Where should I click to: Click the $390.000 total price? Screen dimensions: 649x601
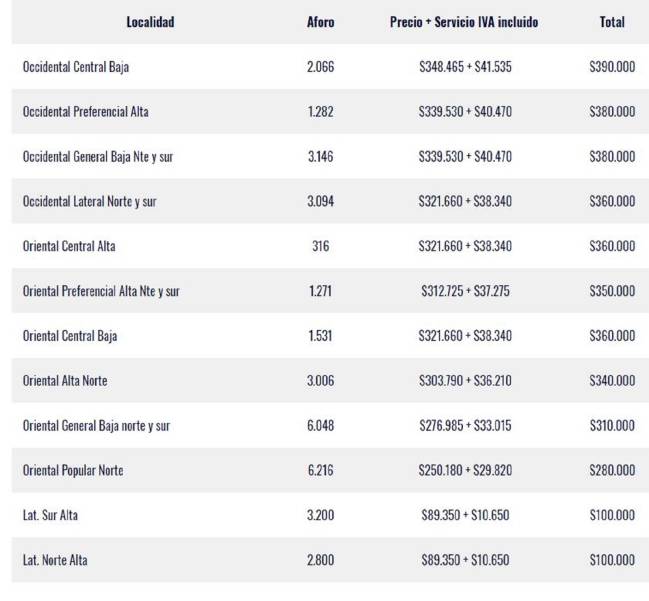(x=612, y=67)
